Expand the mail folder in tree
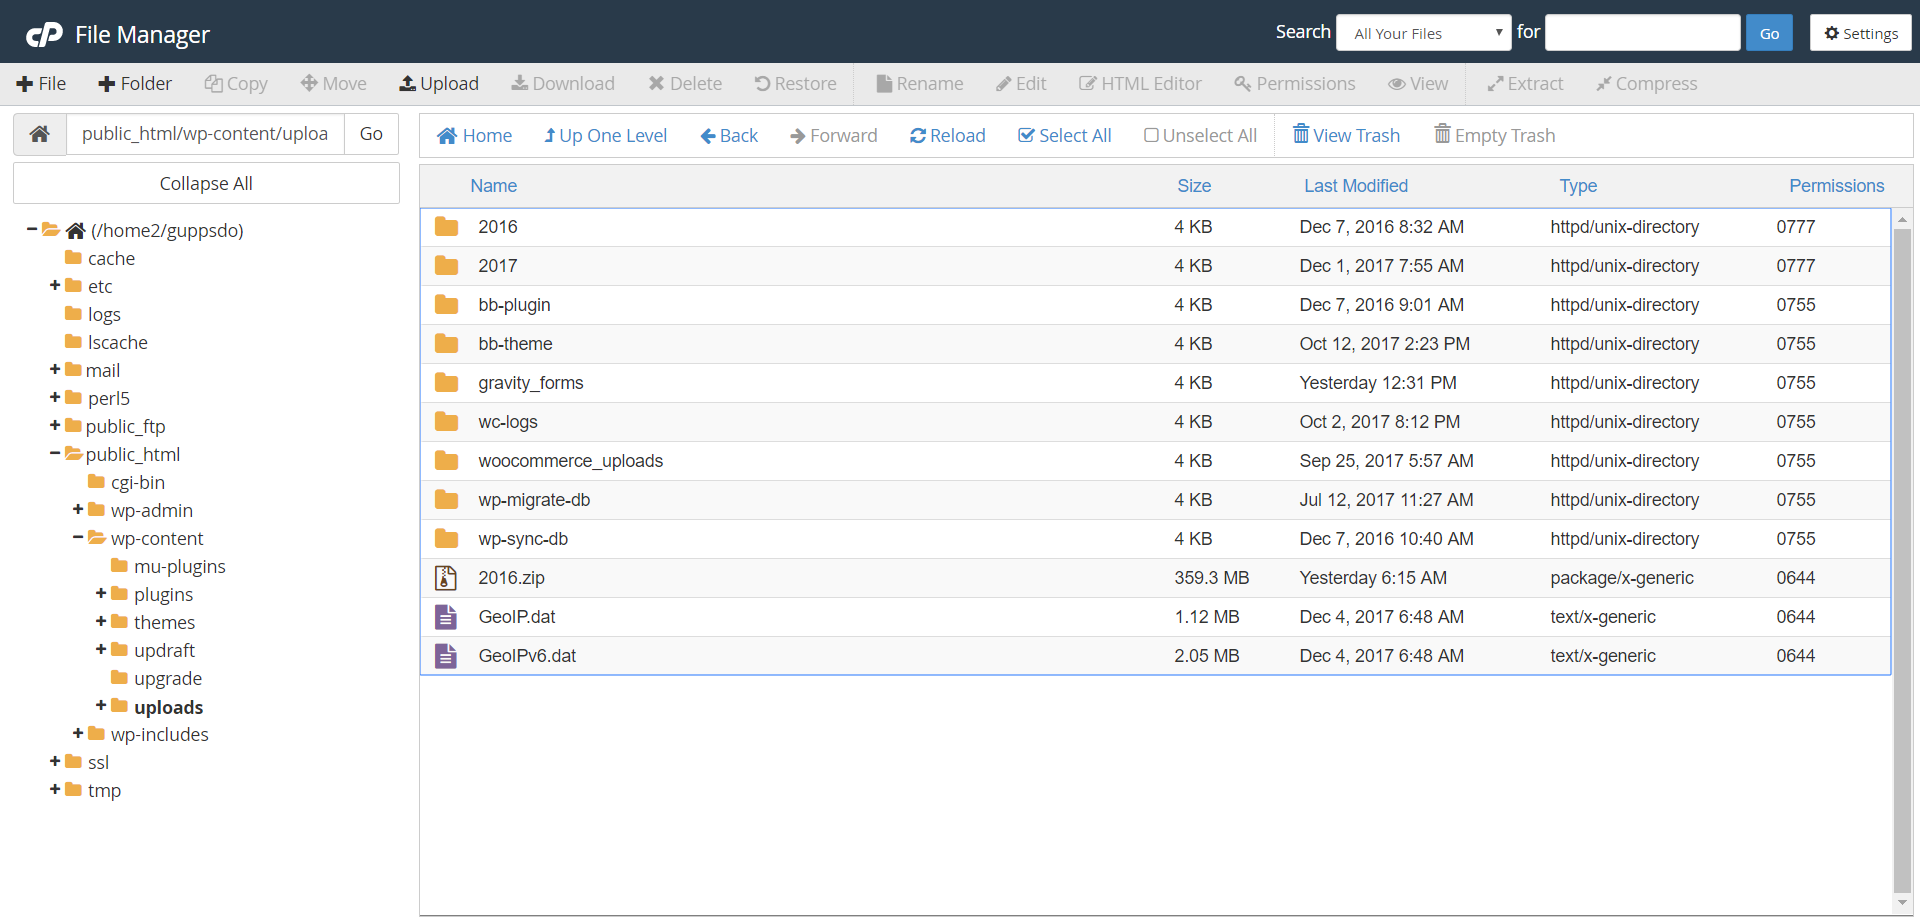This screenshot has width=1920, height=918. tap(55, 370)
